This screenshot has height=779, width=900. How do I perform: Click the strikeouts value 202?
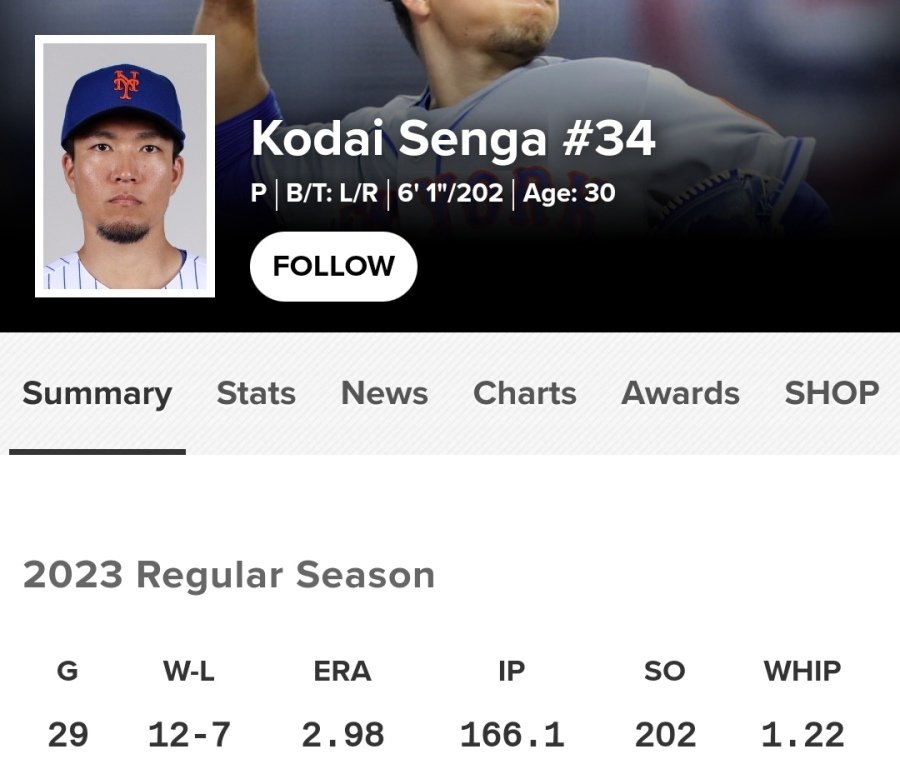point(666,735)
